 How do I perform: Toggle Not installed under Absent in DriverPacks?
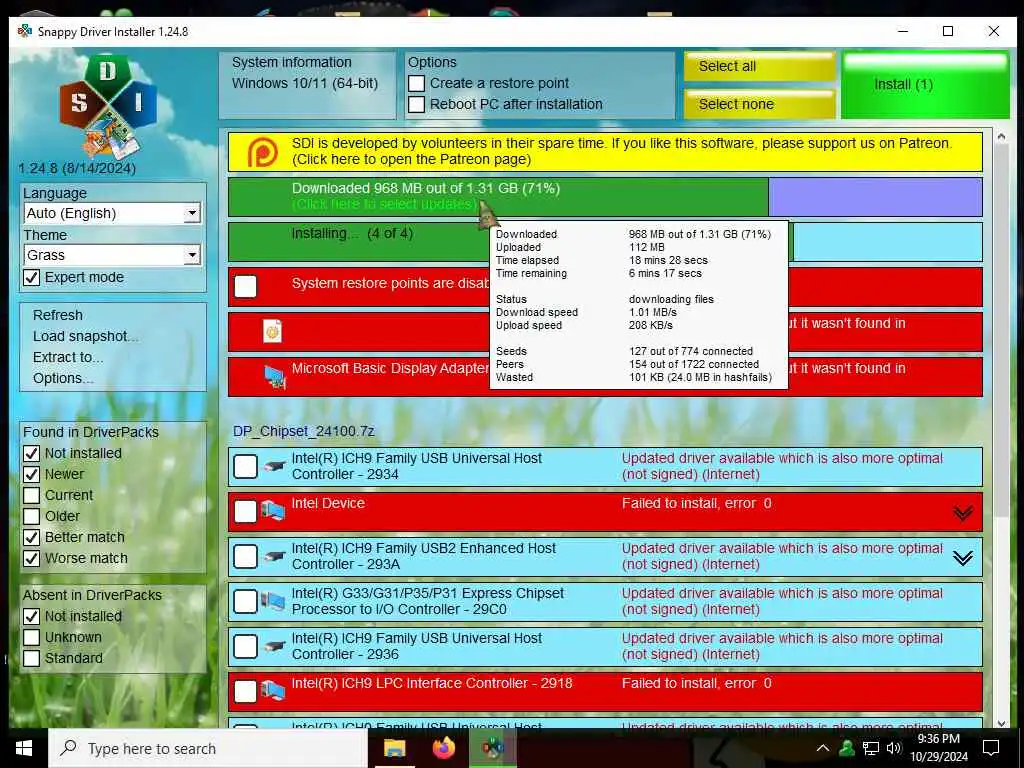click(31, 616)
